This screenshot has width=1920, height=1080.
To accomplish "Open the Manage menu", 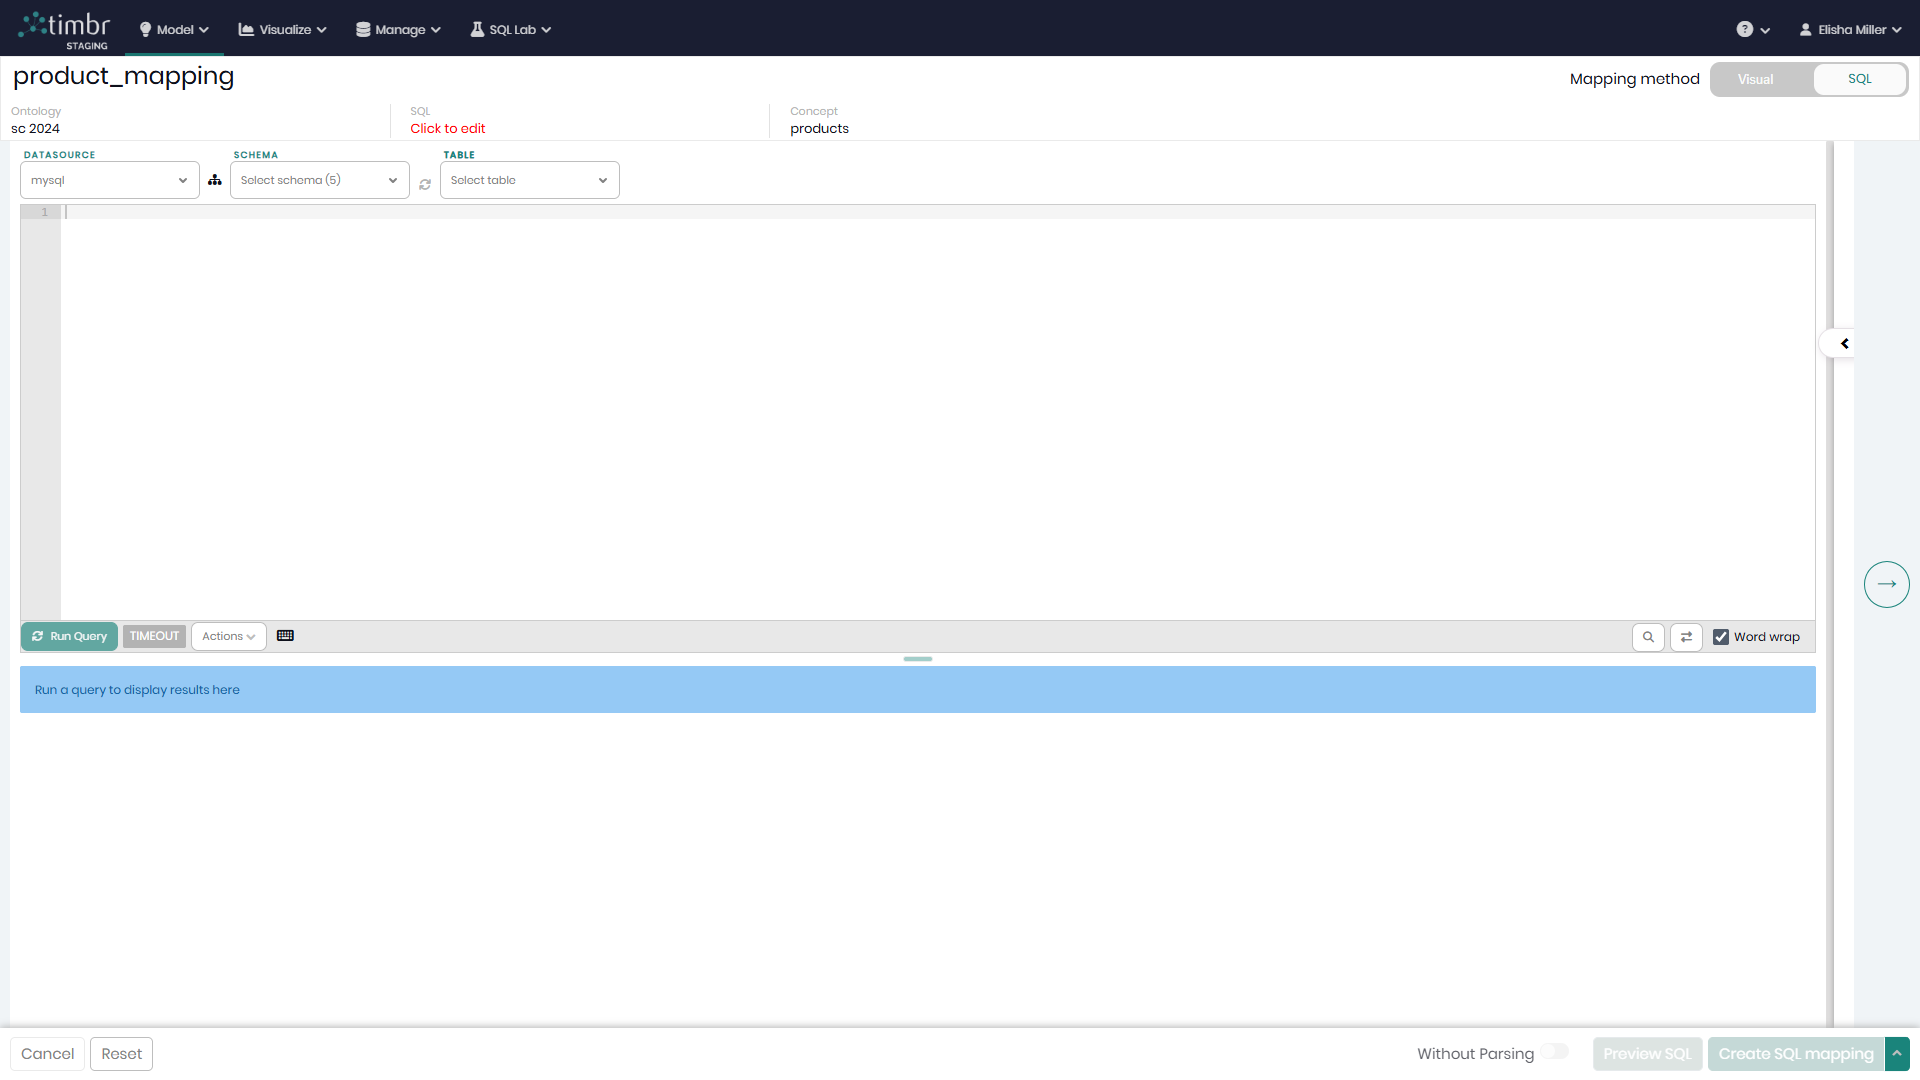I will coord(397,29).
